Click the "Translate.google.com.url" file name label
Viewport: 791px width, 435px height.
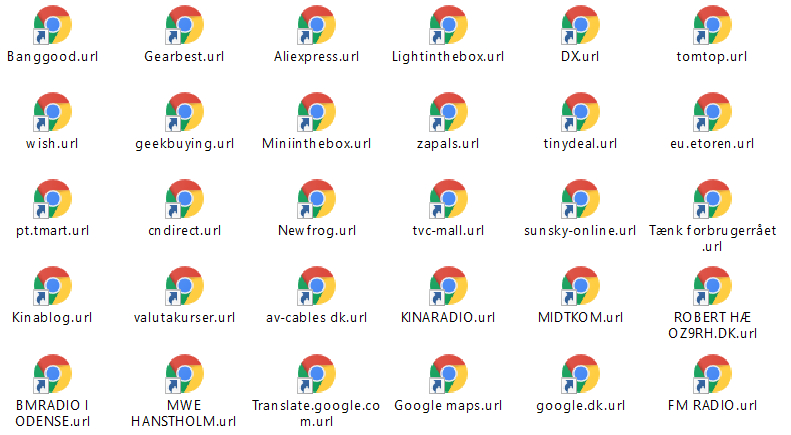pos(316,413)
